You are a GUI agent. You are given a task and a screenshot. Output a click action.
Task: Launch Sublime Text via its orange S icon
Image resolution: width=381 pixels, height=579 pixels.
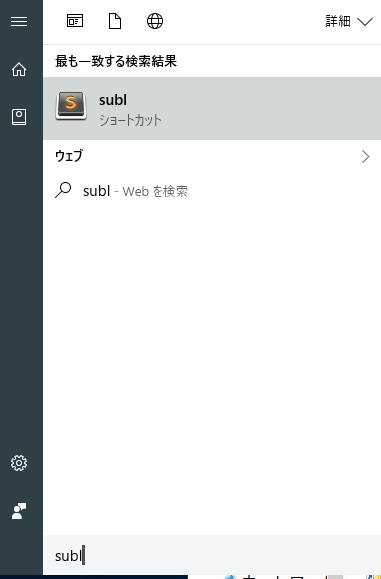tap(71, 106)
